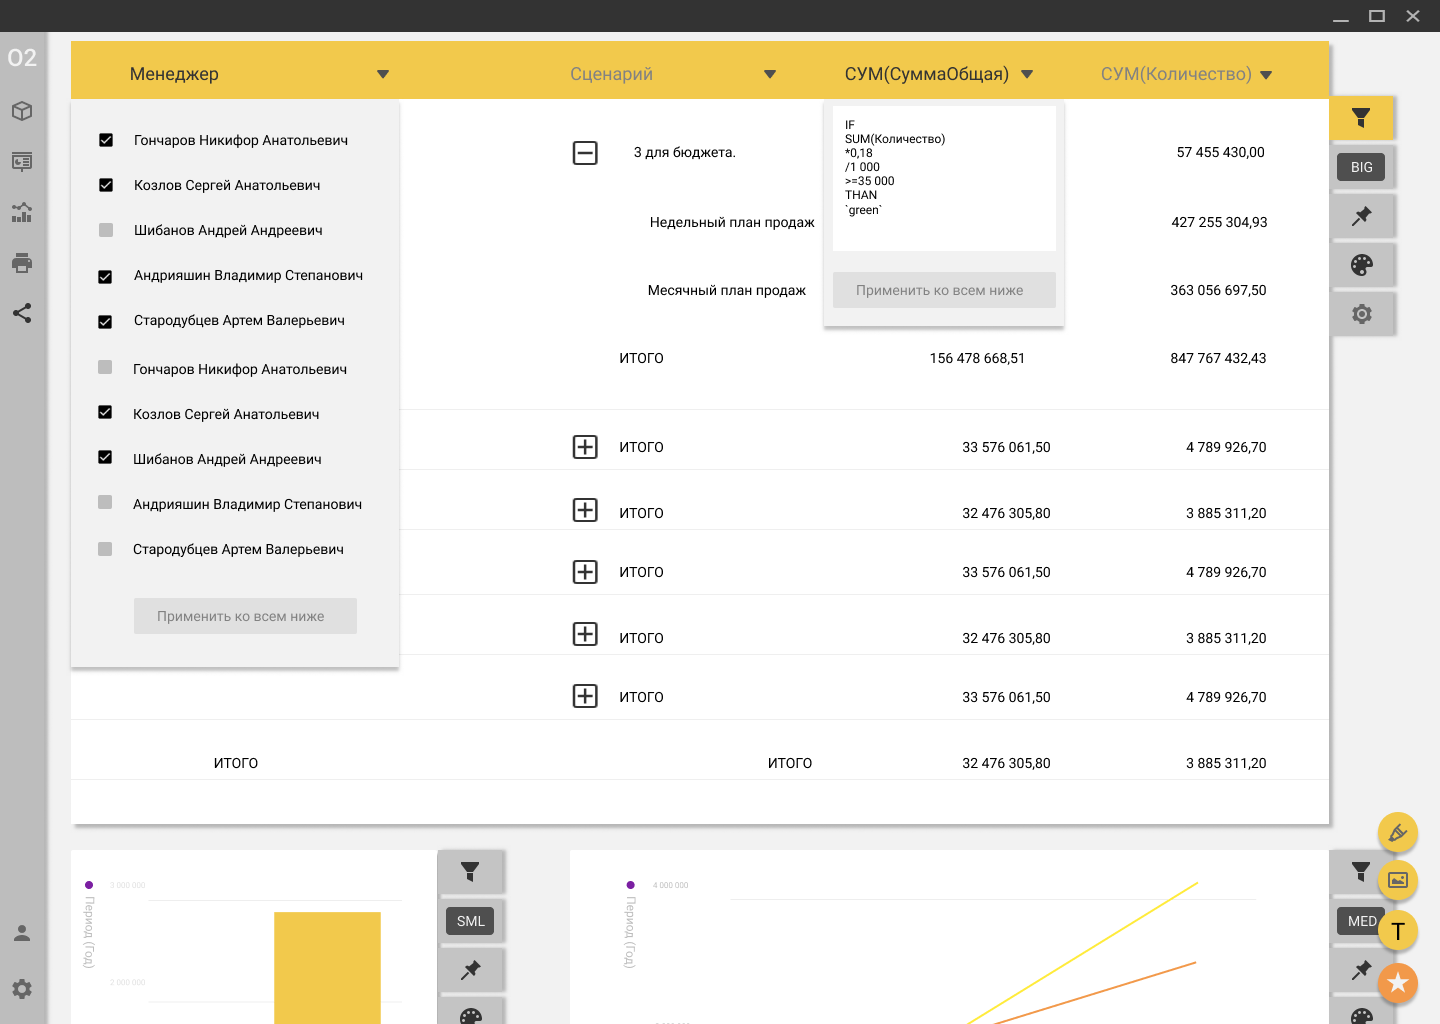Uncheck the checked Гончаров Никифор Анатольевич box
Image resolution: width=1440 pixels, height=1024 pixels.
(x=106, y=140)
